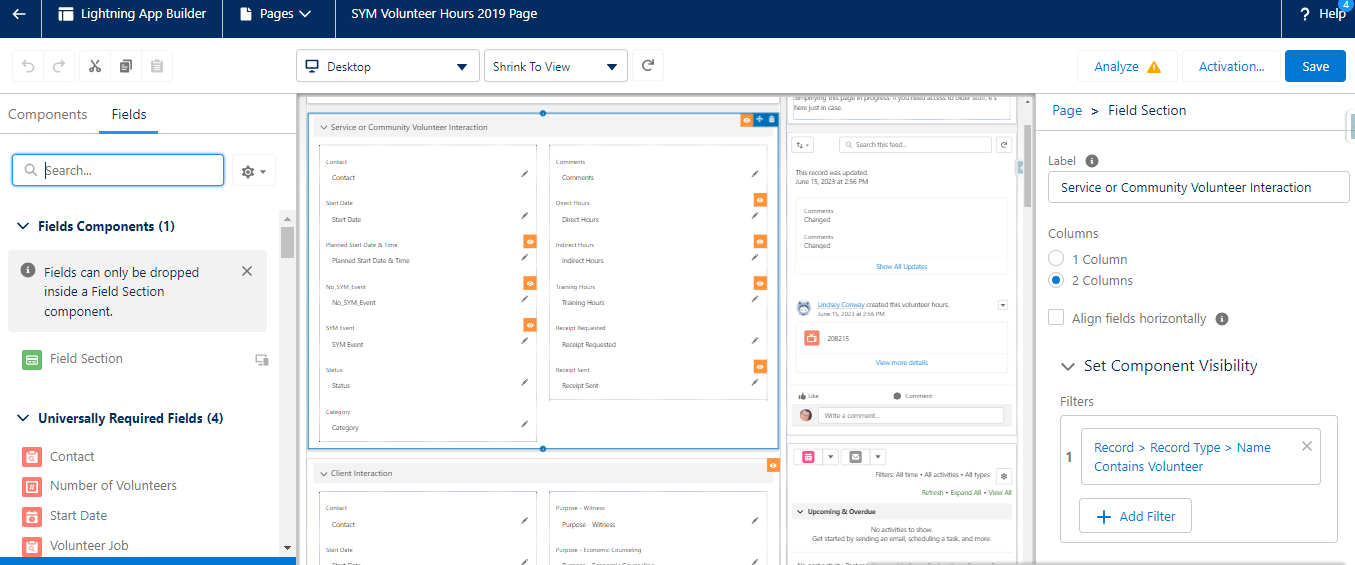This screenshot has height=565, width=1355.
Task: Edit the Receipt Requested field
Action: [x=754, y=341]
